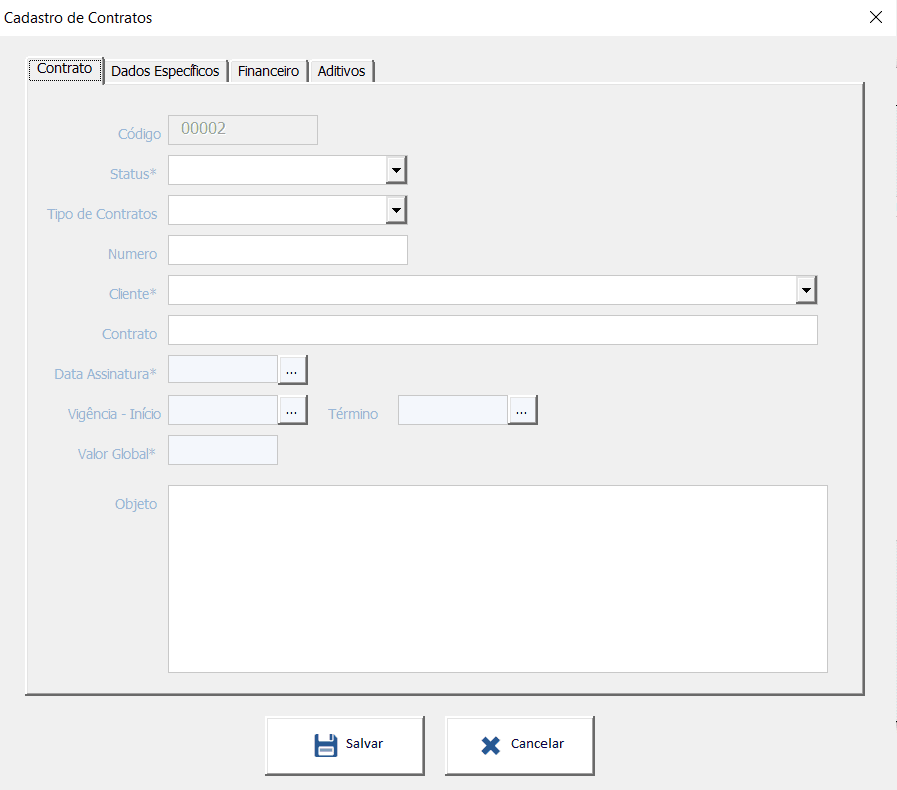Click the Data Assinatura date field
Viewport: 897px width, 790px height.
(223, 370)
